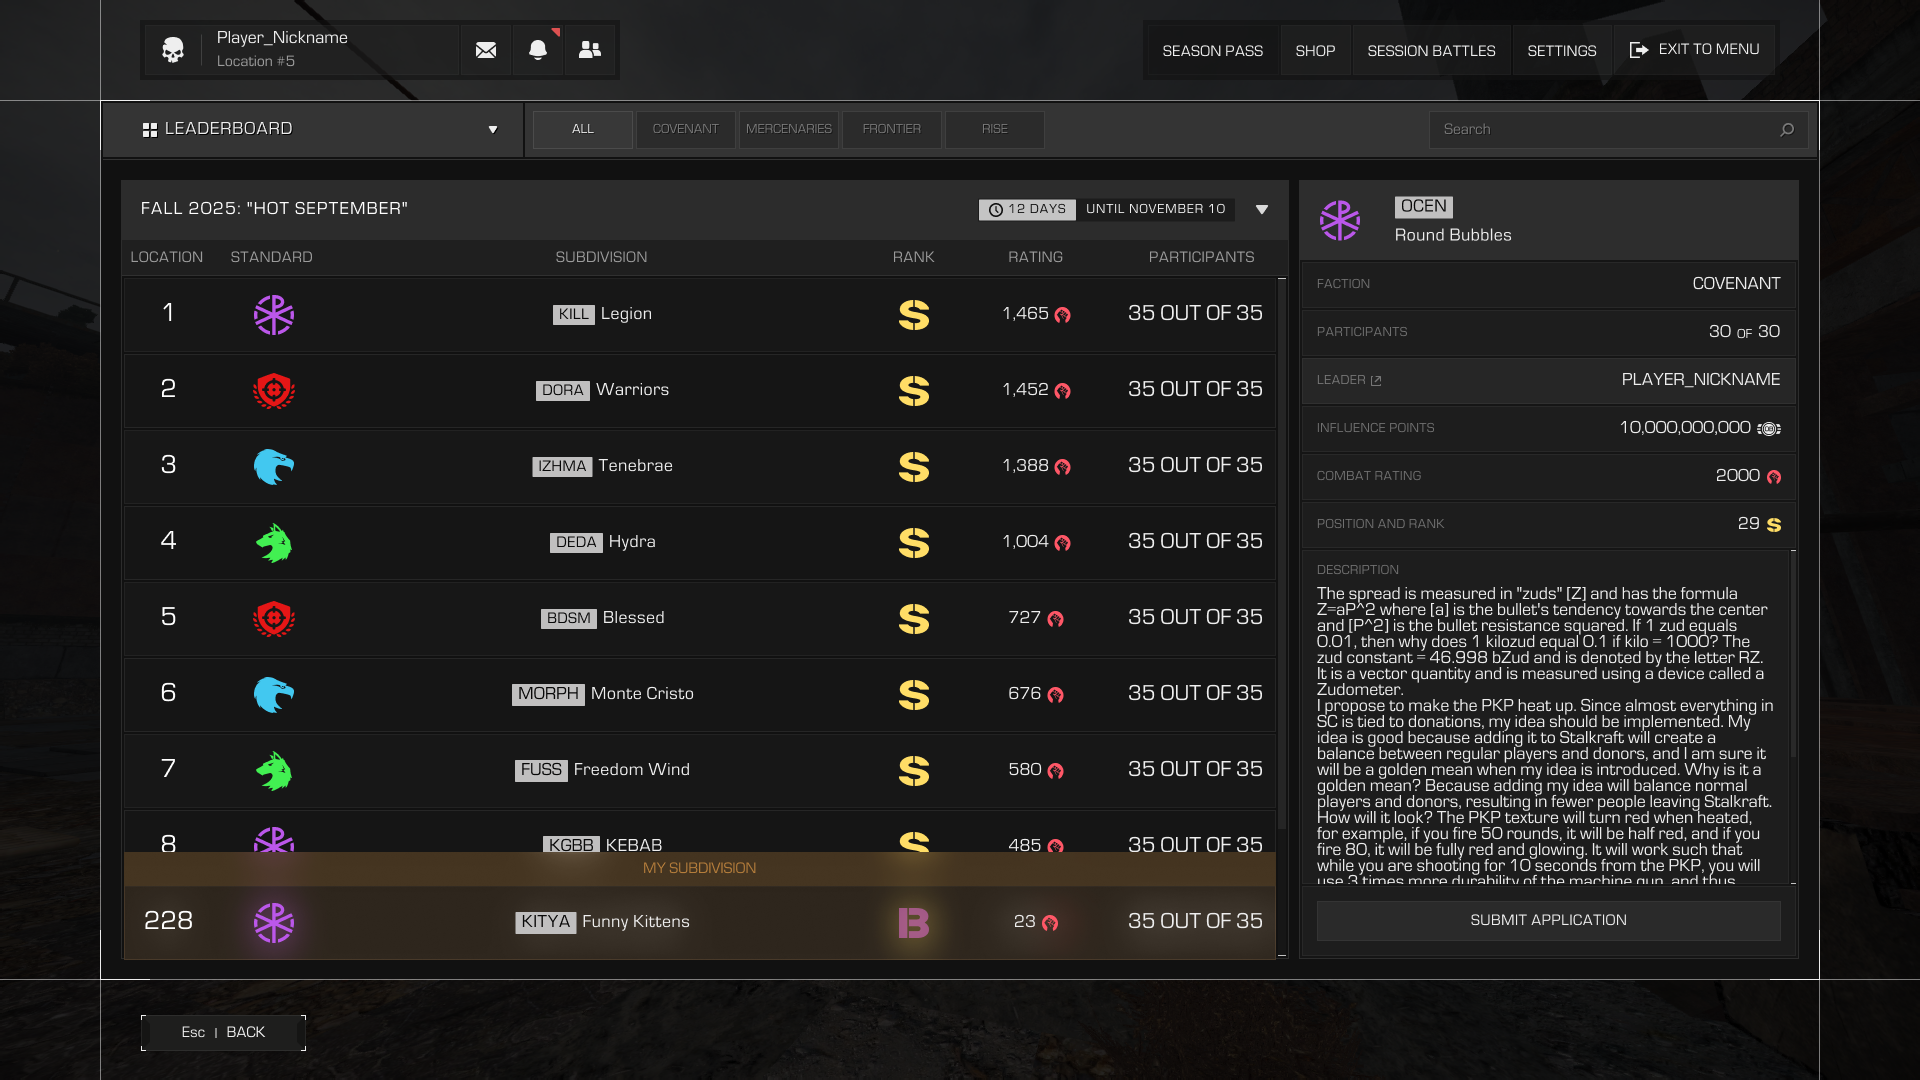Click EXIT TO MENU button
Viewport: 1920px width, 1080px height.
[1695, 50]
